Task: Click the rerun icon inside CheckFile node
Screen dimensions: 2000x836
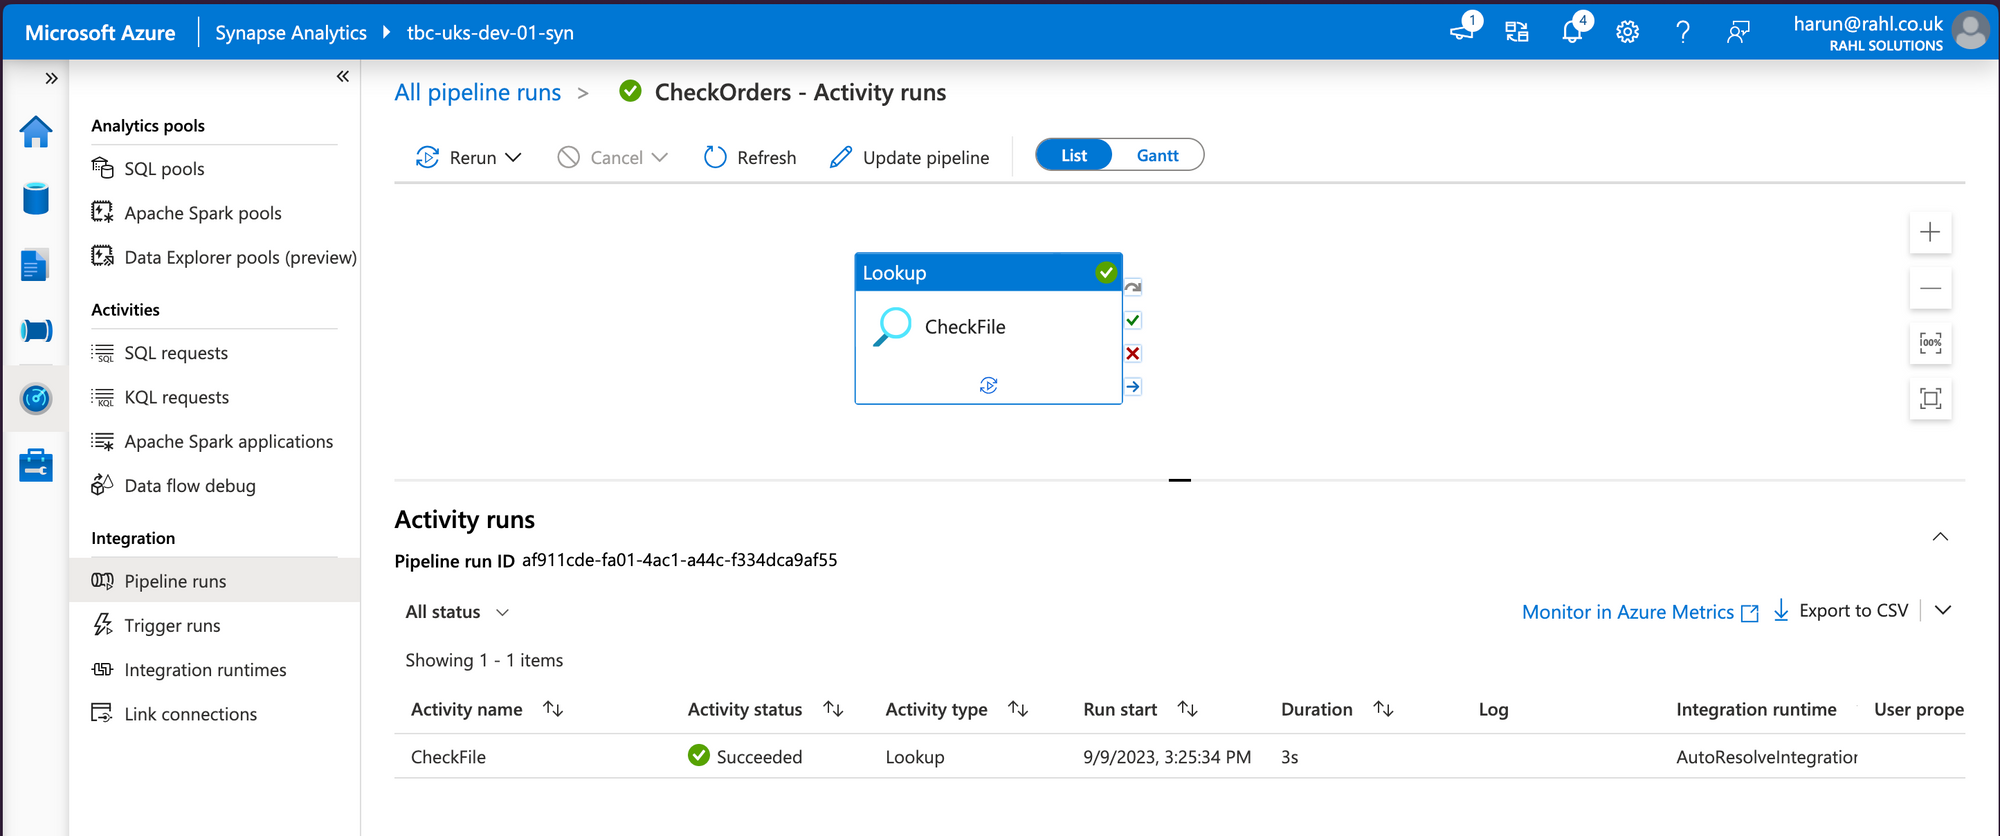Action: click(x=989, y=385)
